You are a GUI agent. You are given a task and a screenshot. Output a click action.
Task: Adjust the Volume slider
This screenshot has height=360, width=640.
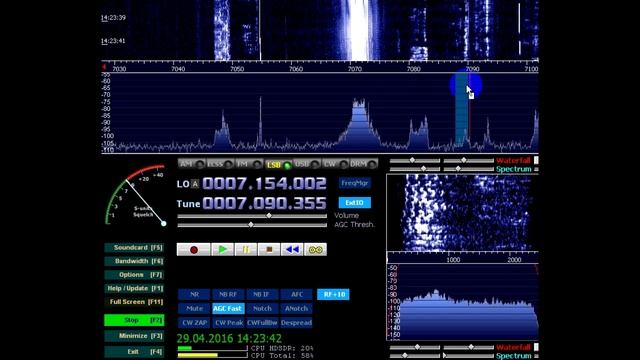[252, 216]
